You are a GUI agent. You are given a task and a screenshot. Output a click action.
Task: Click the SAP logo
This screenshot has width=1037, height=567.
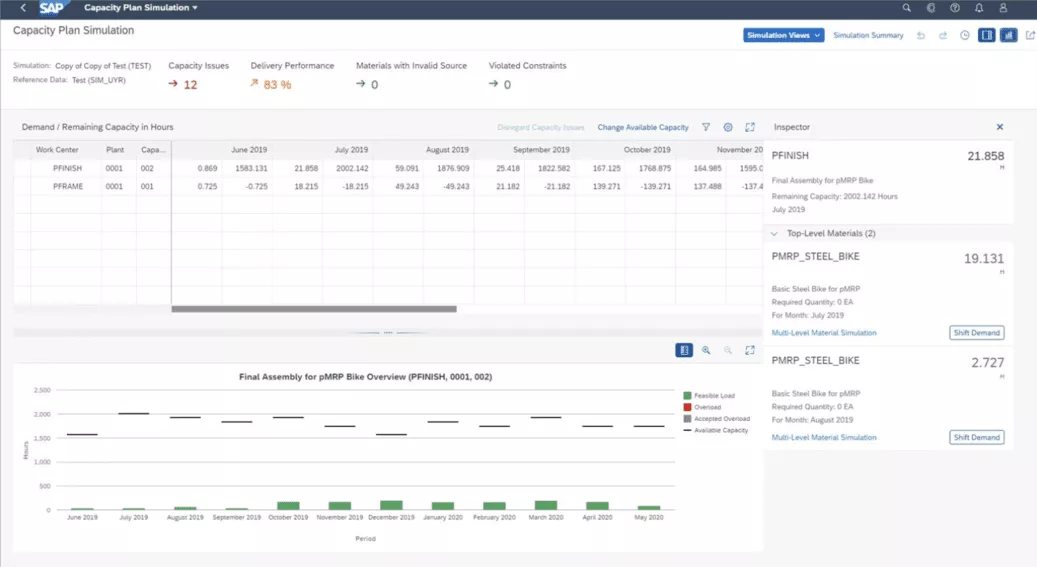point(52,8)
